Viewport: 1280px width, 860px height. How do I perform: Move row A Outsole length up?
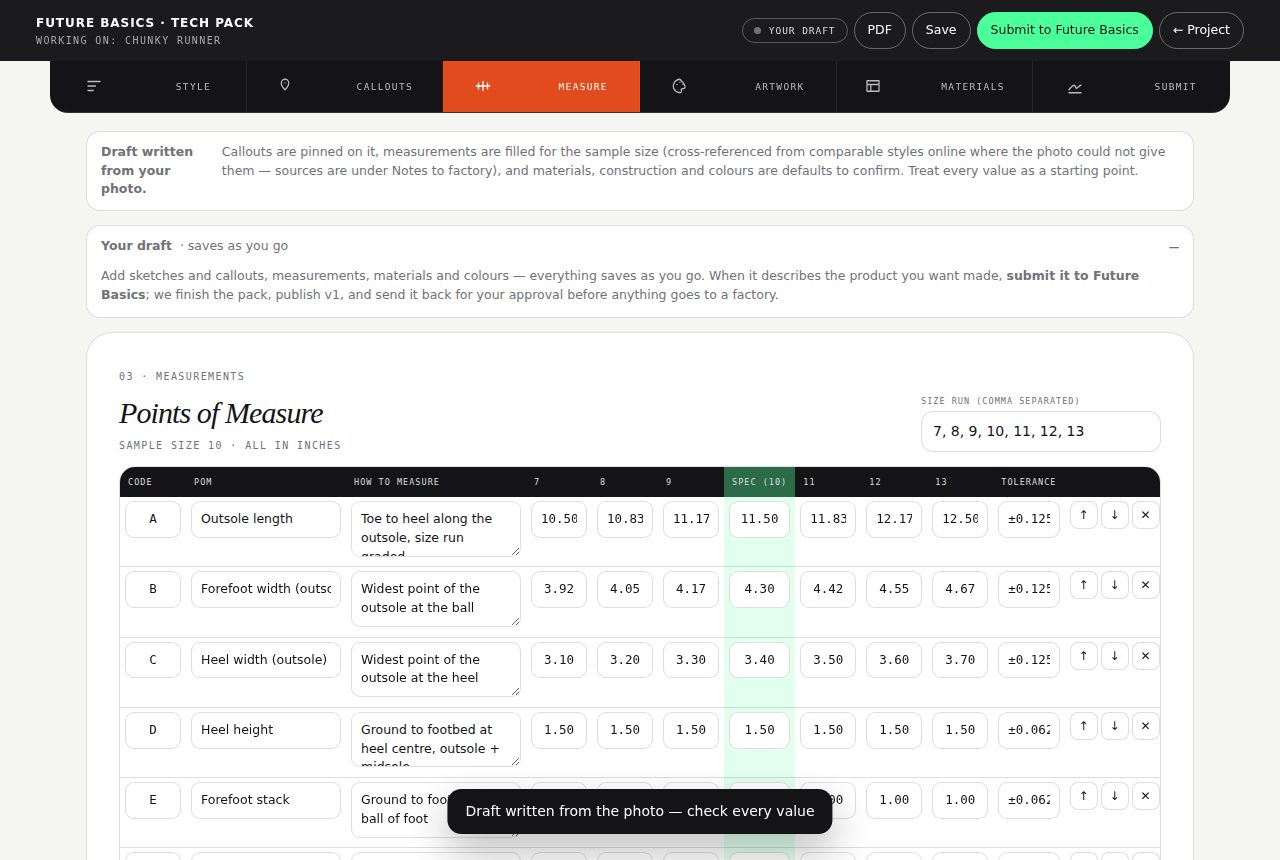coord(1084,515)
